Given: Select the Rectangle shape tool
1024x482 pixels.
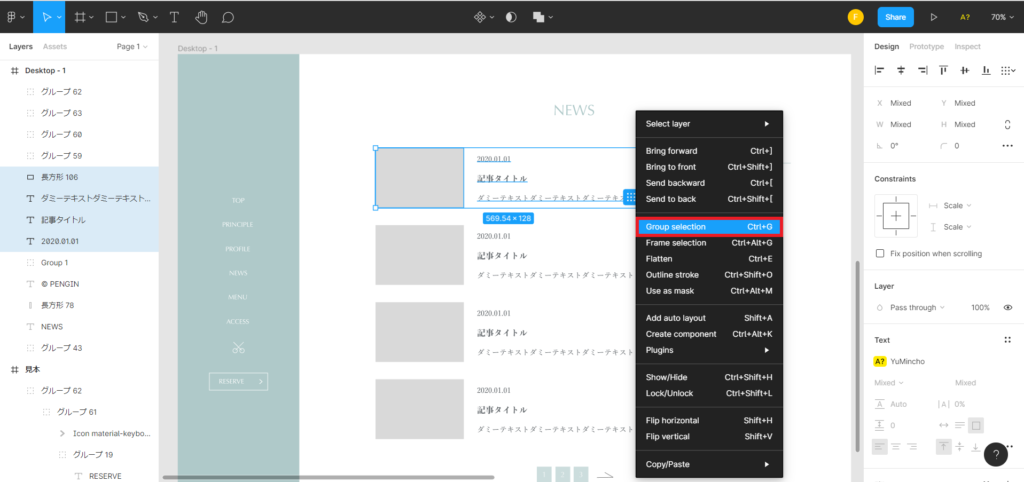Looking at the screenshot, I should [112, 17].
